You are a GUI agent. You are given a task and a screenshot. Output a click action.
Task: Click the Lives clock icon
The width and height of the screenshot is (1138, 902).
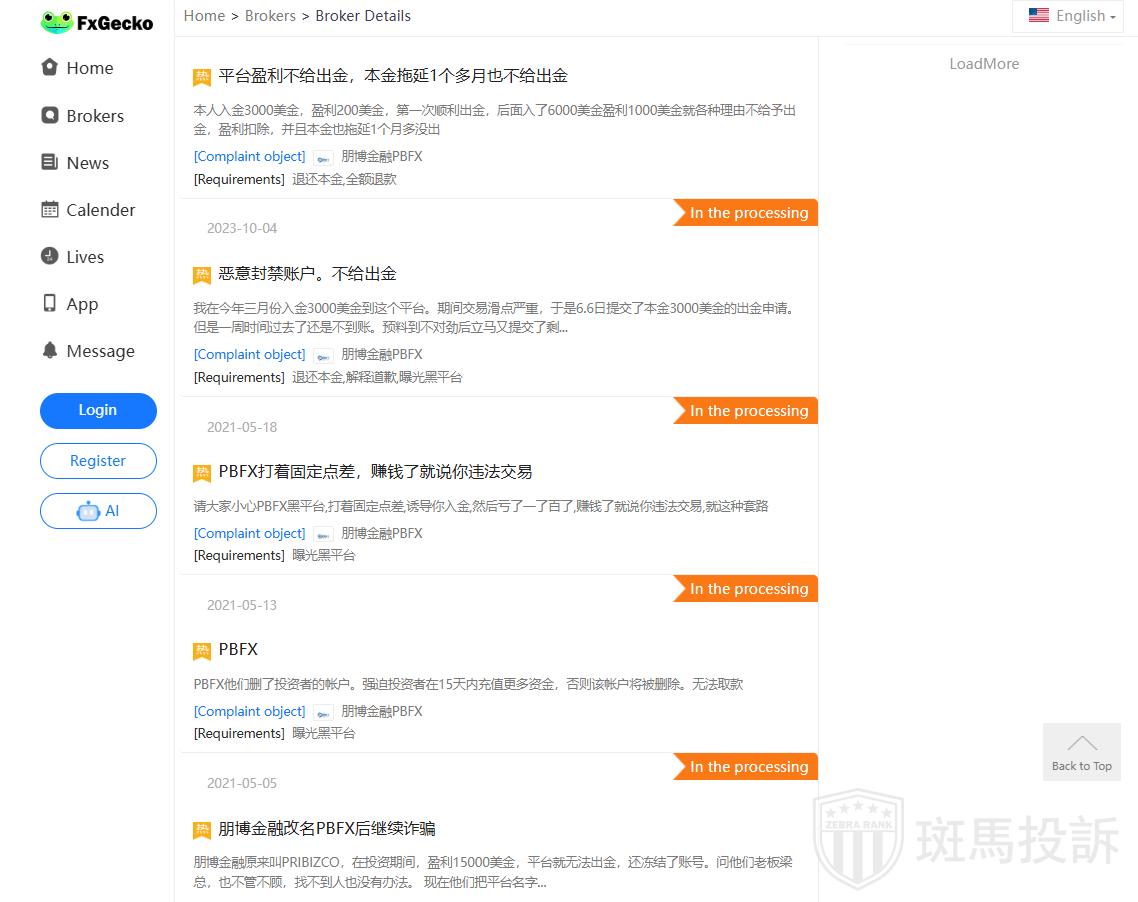point(49,257)
